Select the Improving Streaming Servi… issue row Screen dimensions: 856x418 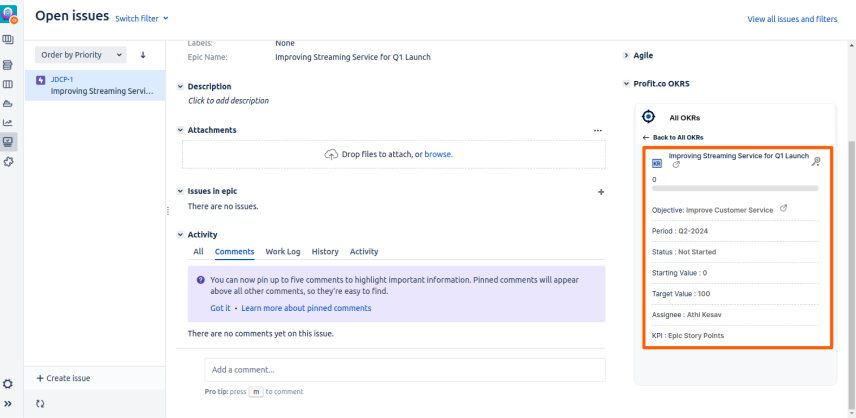click(x=95, y=85)
